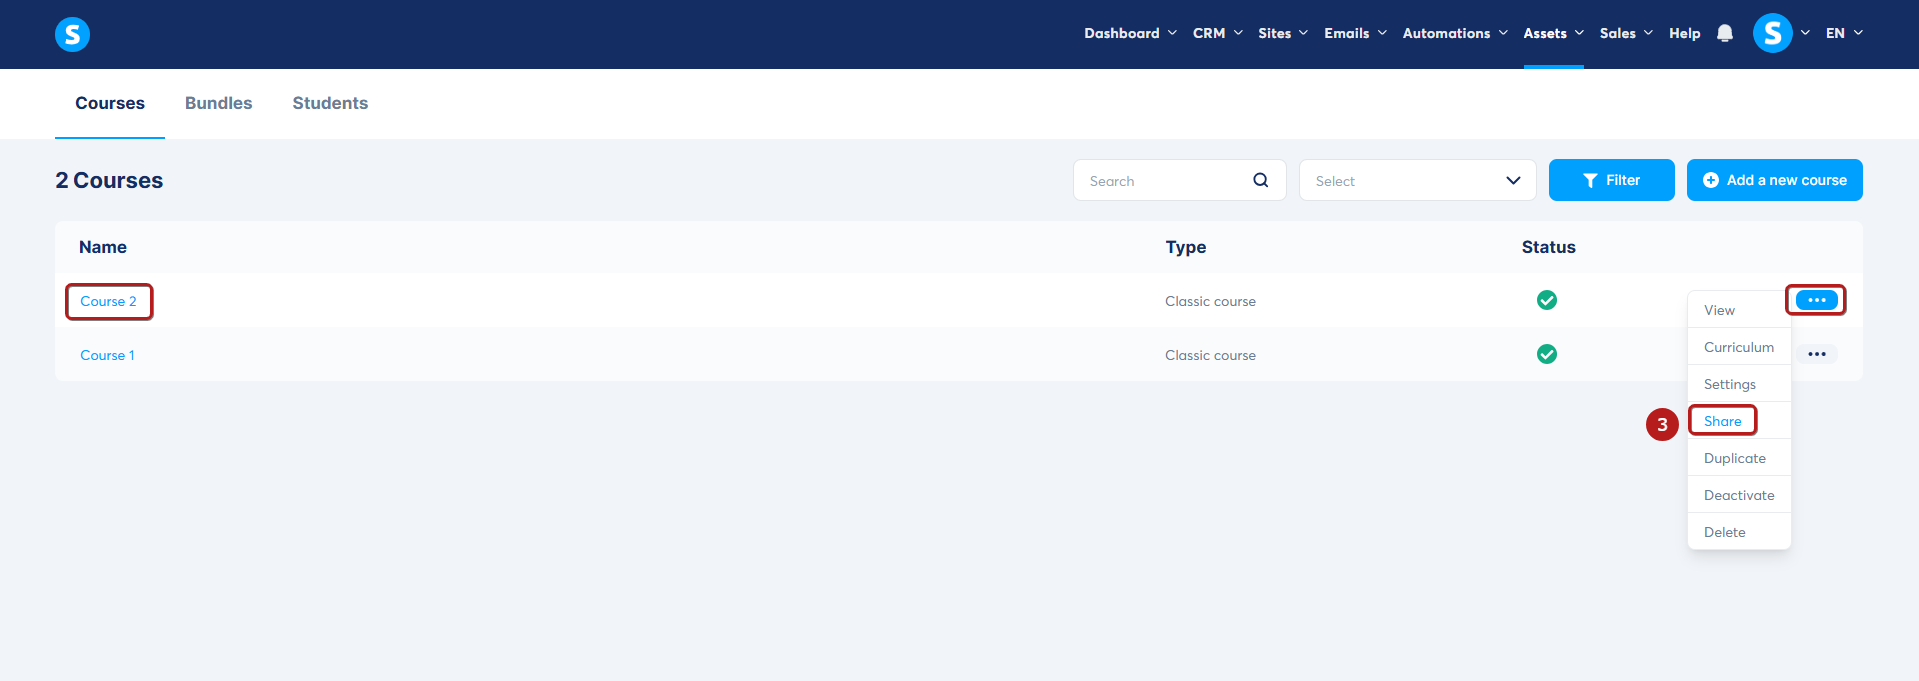Screen dimensions: 1919x681
Task: Click the Status column header
Action: (x=1549, y=247)
